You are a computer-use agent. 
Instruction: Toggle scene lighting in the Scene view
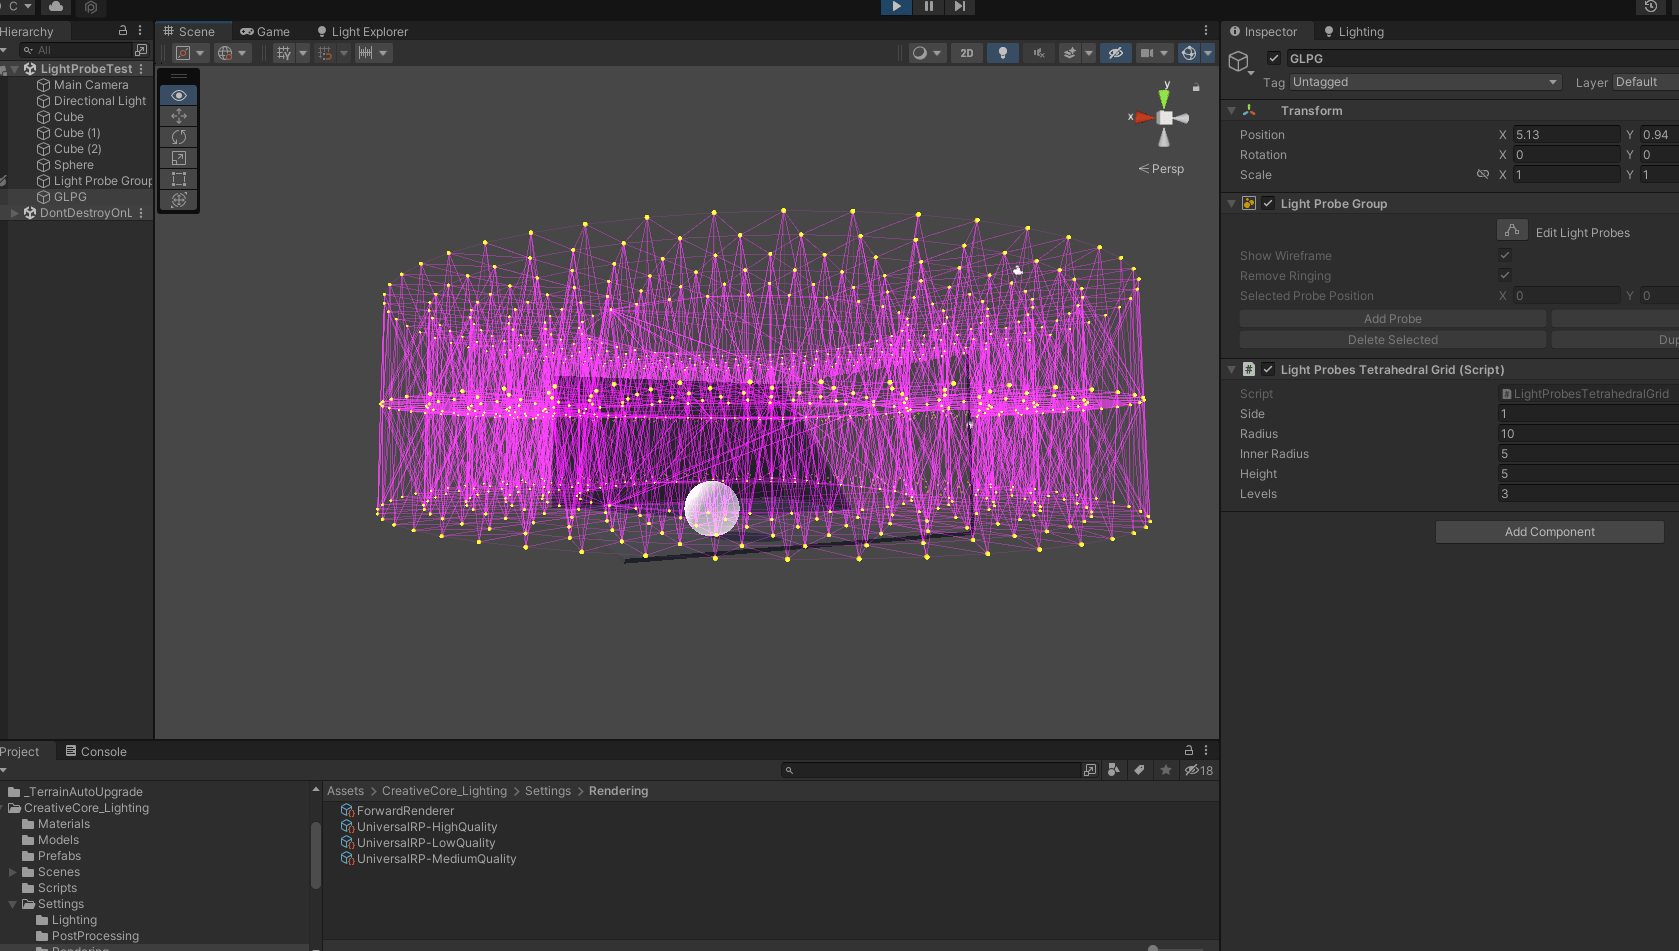pyautogui.click(x=1003, y=52)
